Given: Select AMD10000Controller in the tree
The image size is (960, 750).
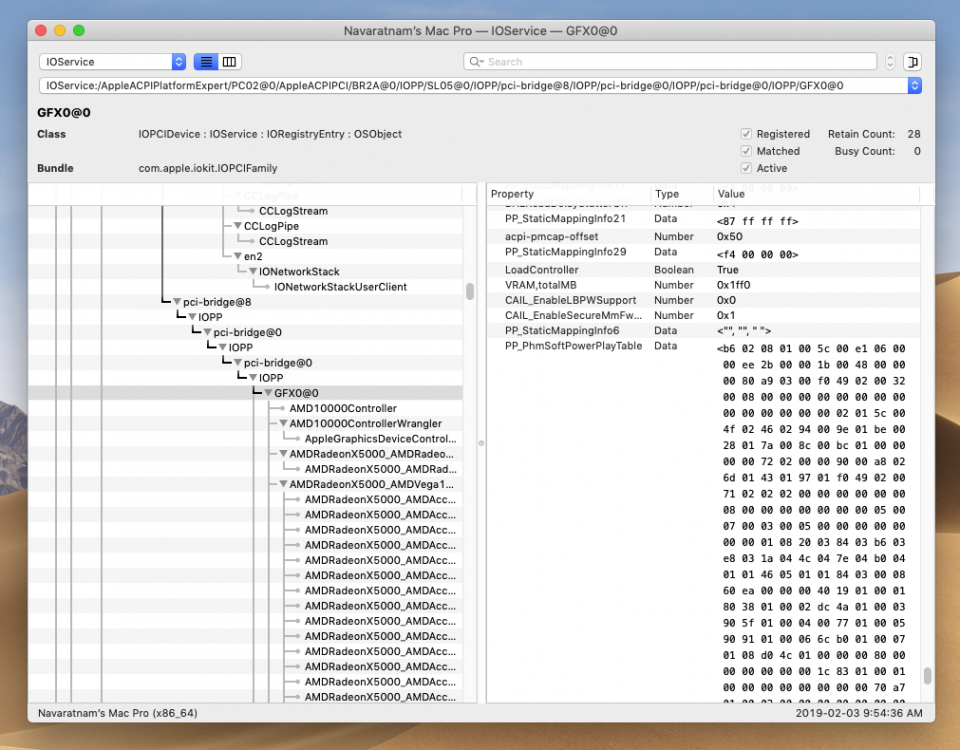Looking at the screenshot, I should click(343, 408).
